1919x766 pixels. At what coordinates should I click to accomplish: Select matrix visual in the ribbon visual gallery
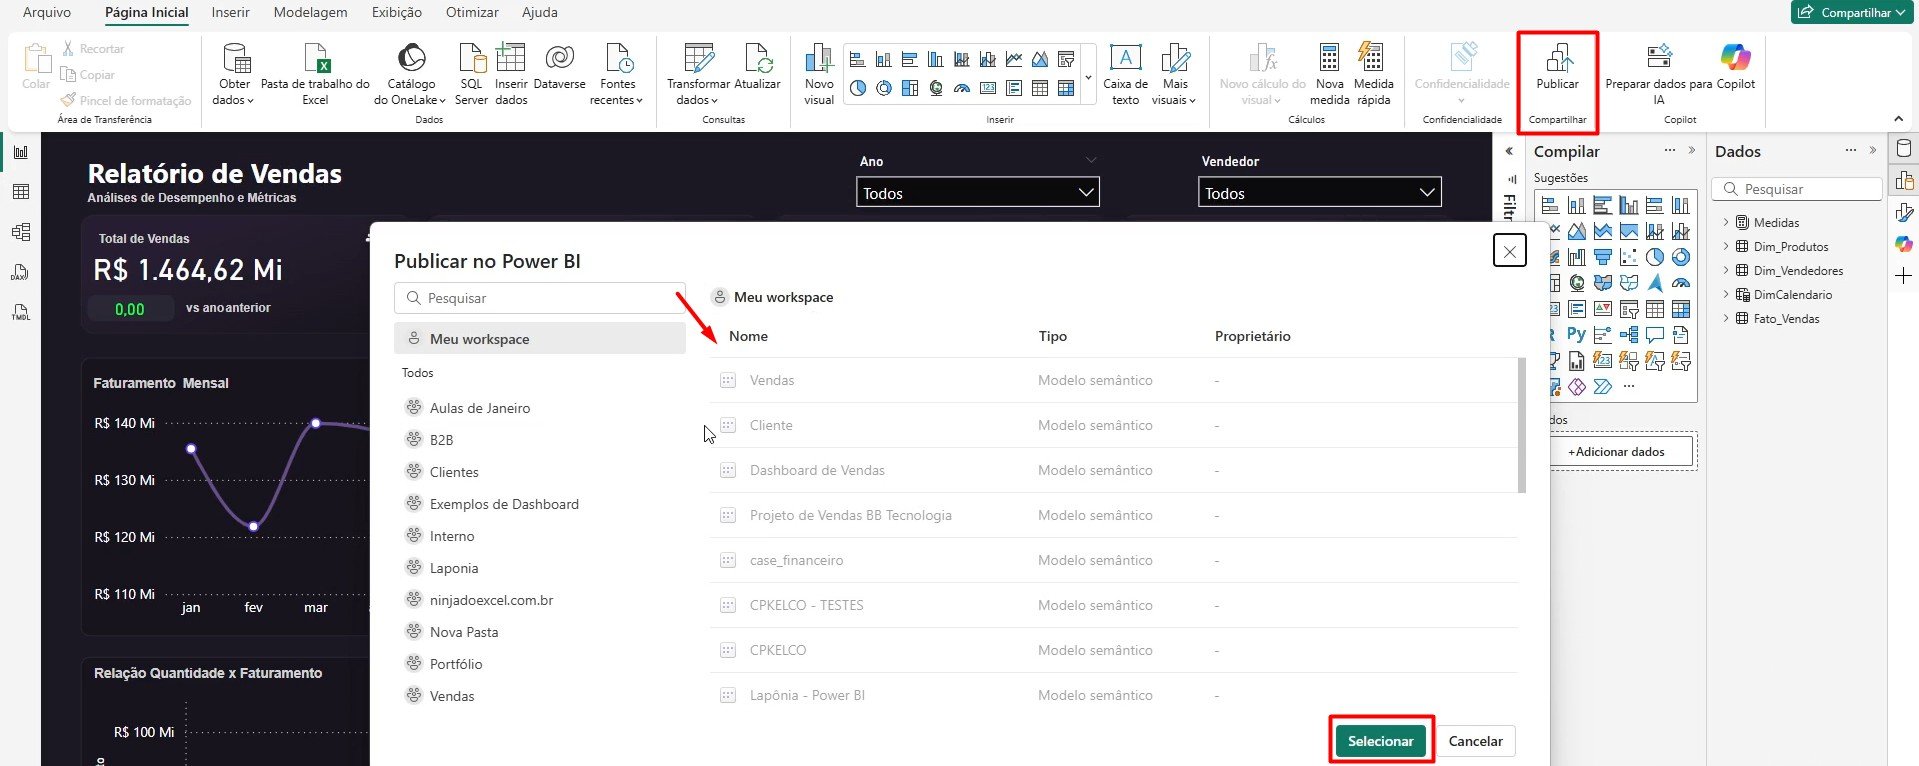(x=1066, y=88)
